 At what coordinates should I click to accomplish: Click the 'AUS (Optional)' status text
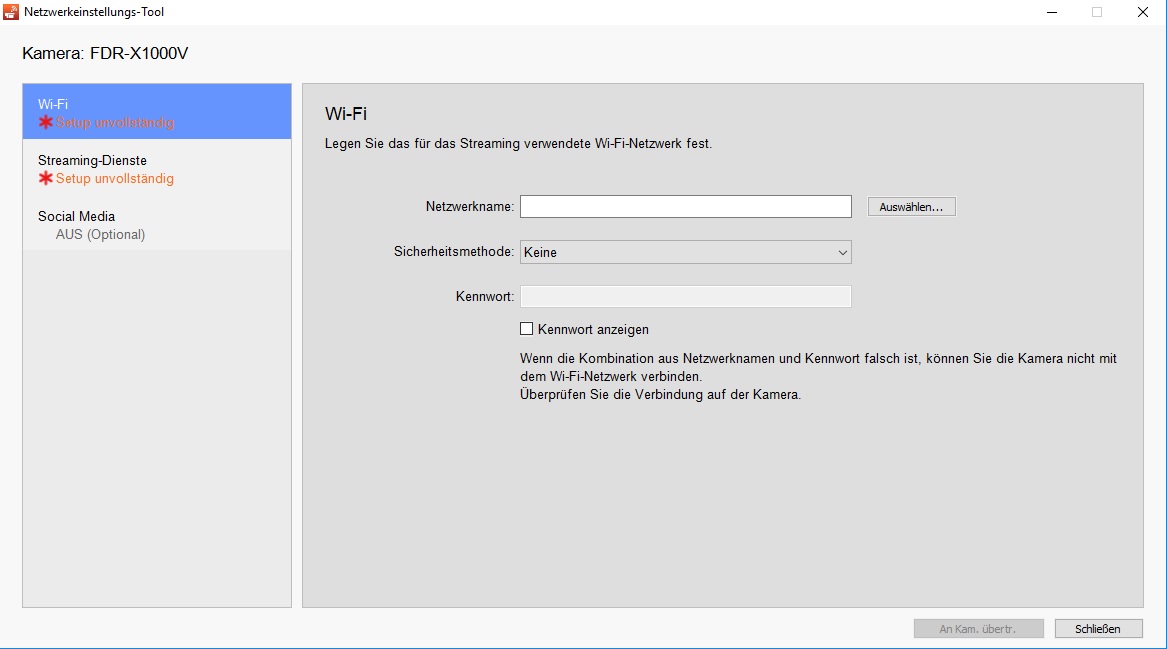[100, 235]
